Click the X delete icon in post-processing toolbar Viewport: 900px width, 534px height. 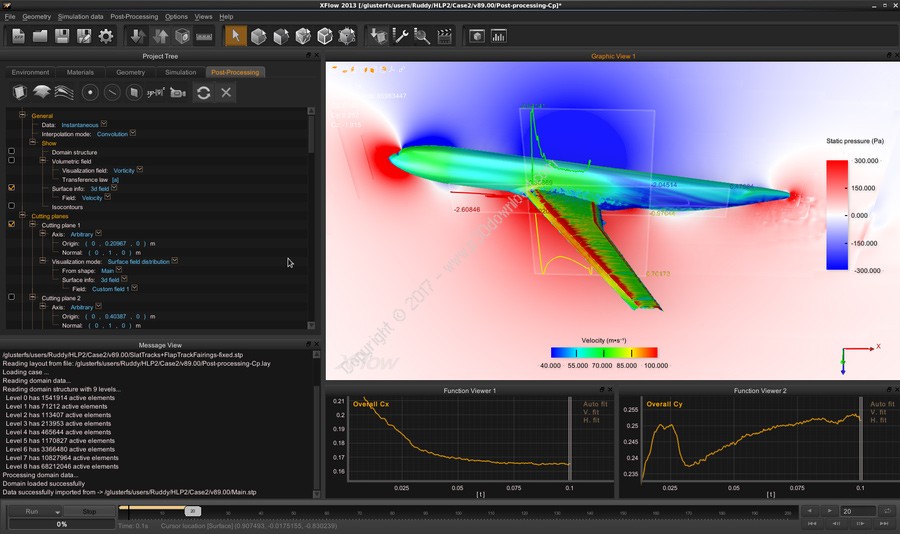pos(226,92)
